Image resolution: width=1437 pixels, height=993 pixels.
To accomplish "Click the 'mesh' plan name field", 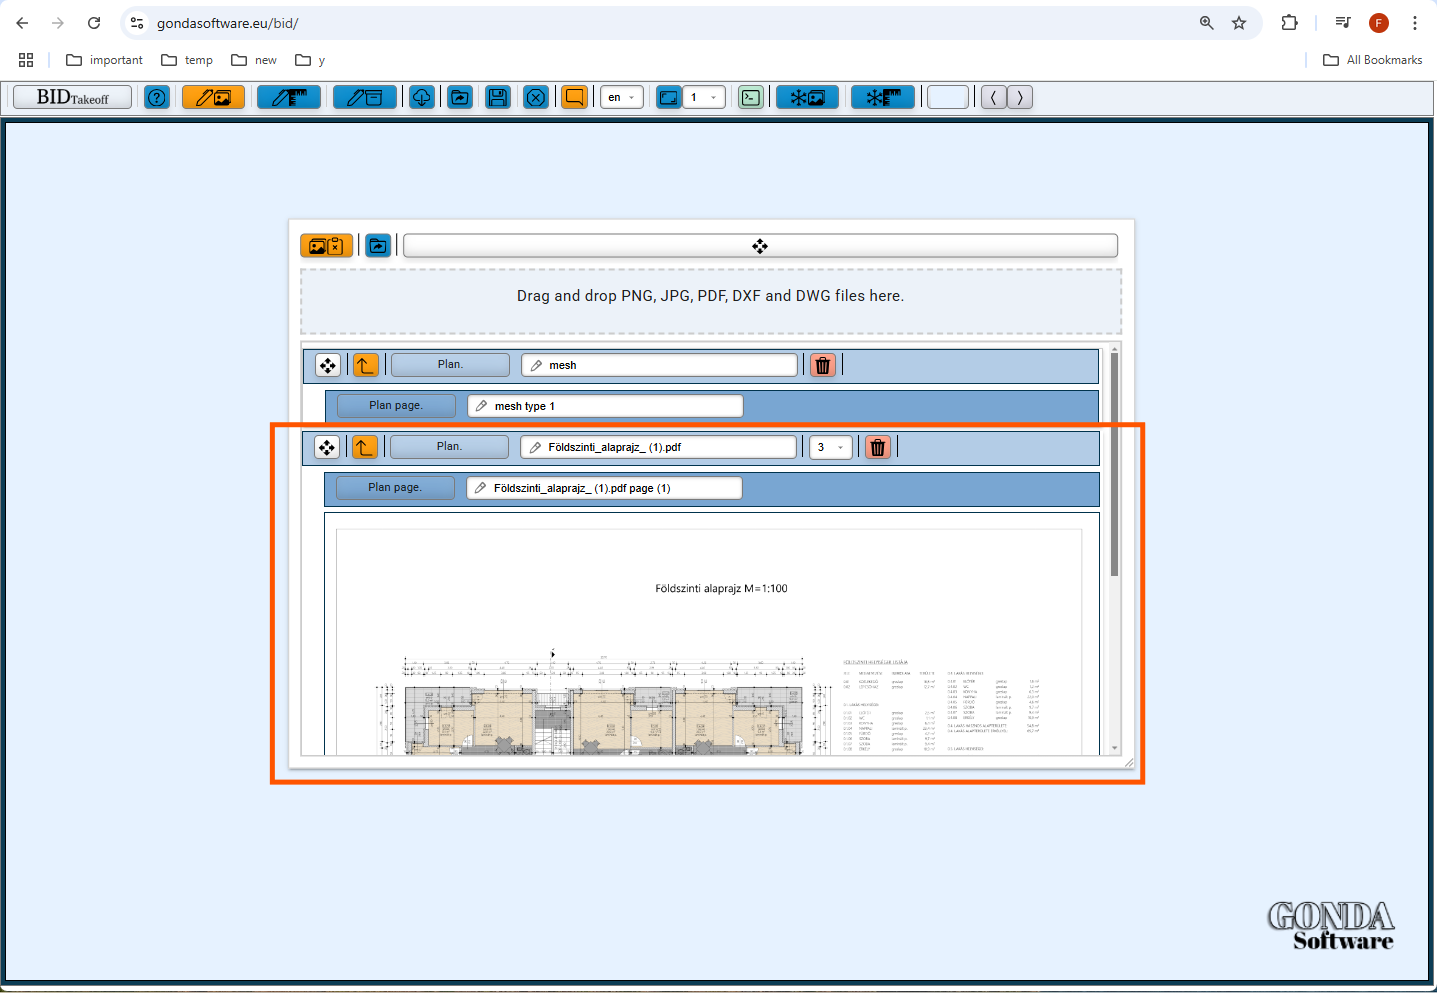I will (659, 365).
